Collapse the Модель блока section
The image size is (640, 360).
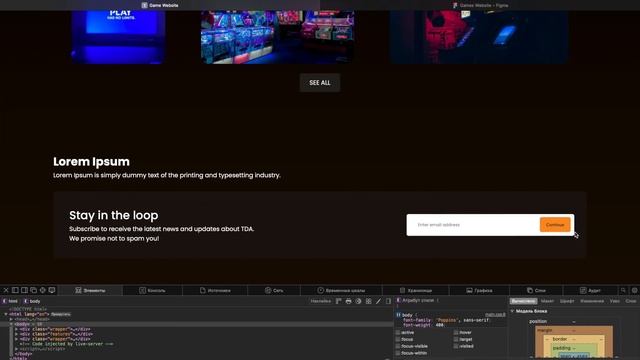point(512,311)
